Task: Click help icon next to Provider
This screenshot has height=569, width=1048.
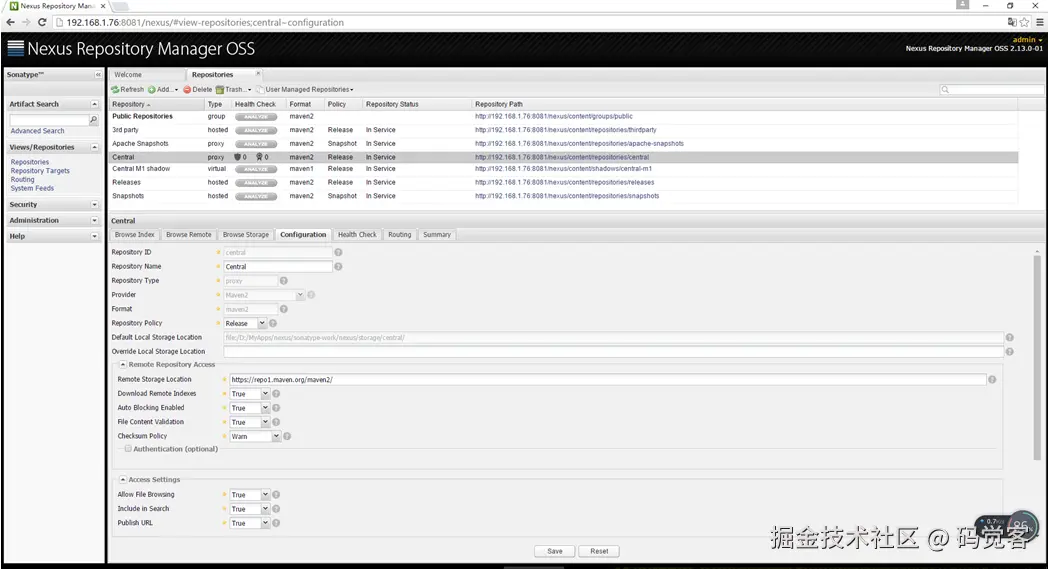Action: (x=311, y=295)
